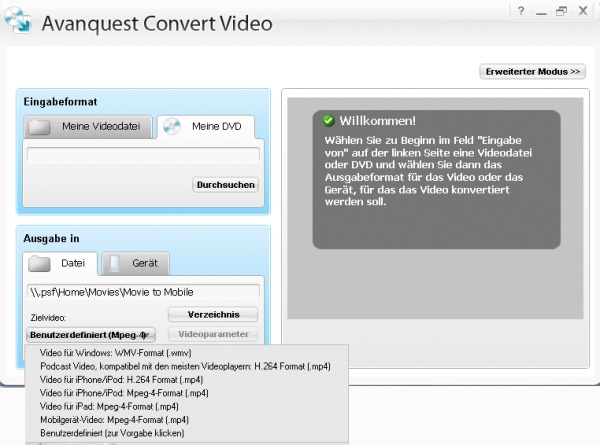Click the Videoparameter button
Viewport: 600px width, 445px height.
(x=213, y=334)
